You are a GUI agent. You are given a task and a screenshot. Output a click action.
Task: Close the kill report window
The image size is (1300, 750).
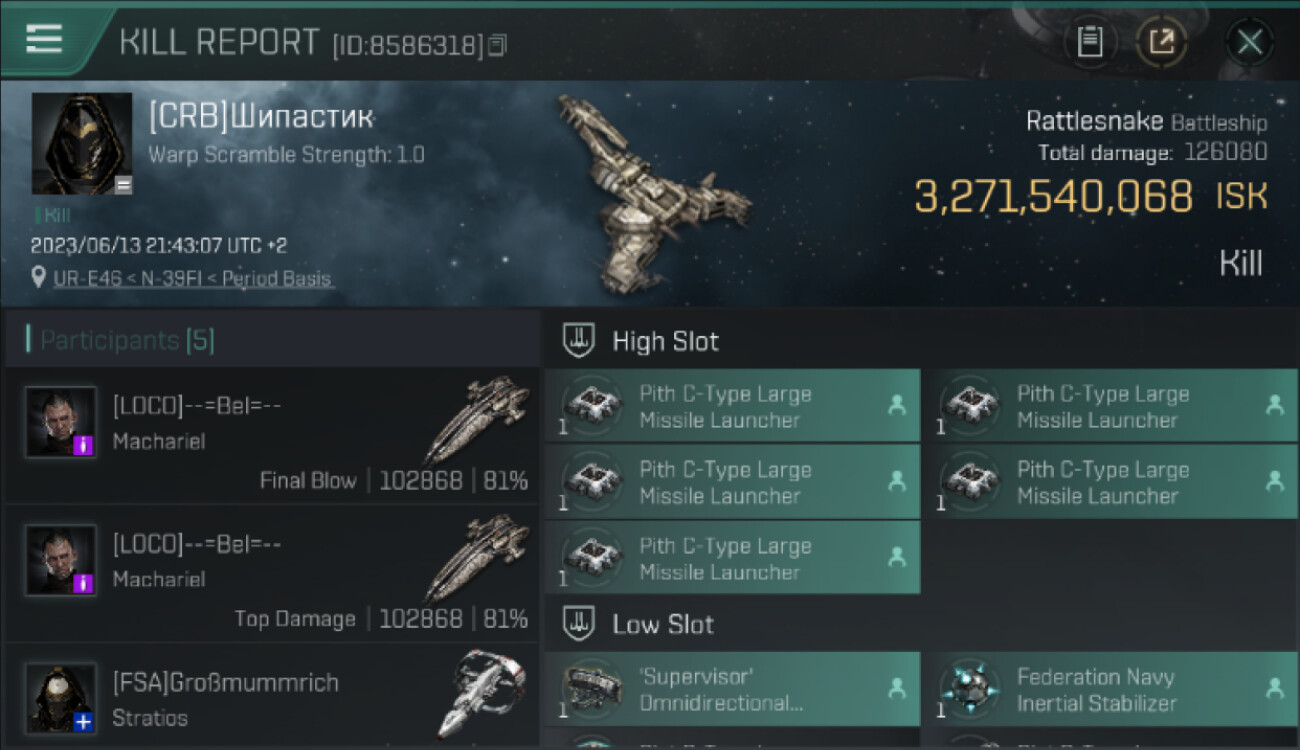click(x=1249, y=42)
